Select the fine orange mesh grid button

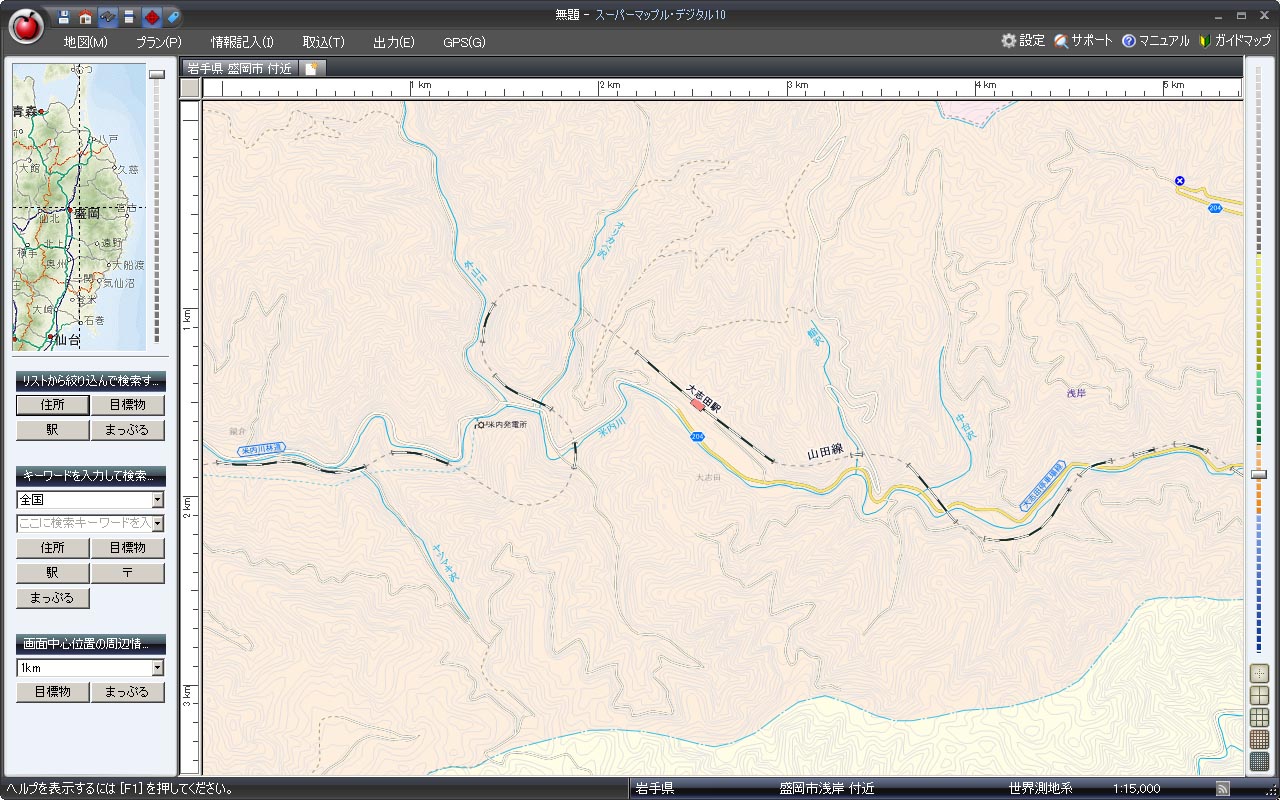[x=1259, y=739]
